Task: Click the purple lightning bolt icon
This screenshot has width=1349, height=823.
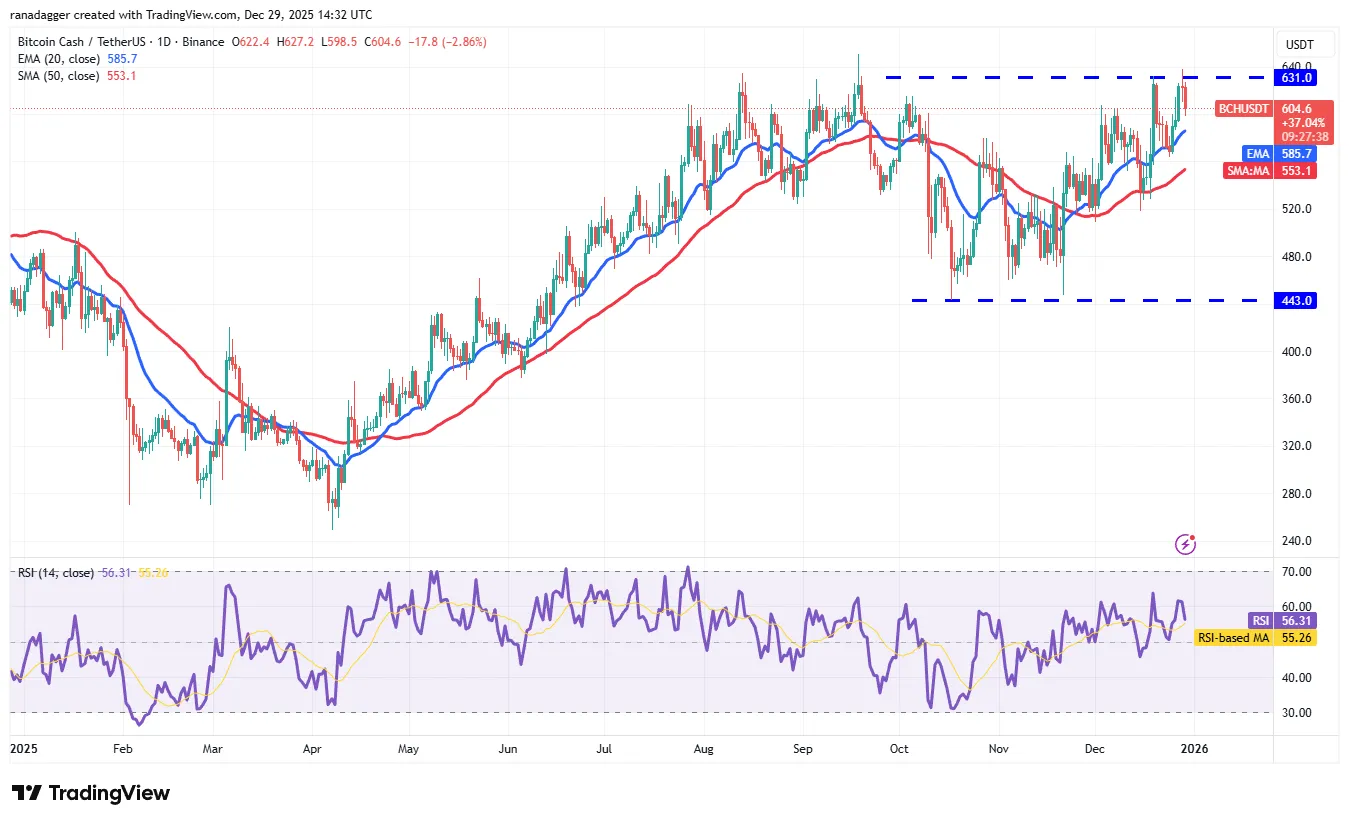Action: [x=1185, y=544]
